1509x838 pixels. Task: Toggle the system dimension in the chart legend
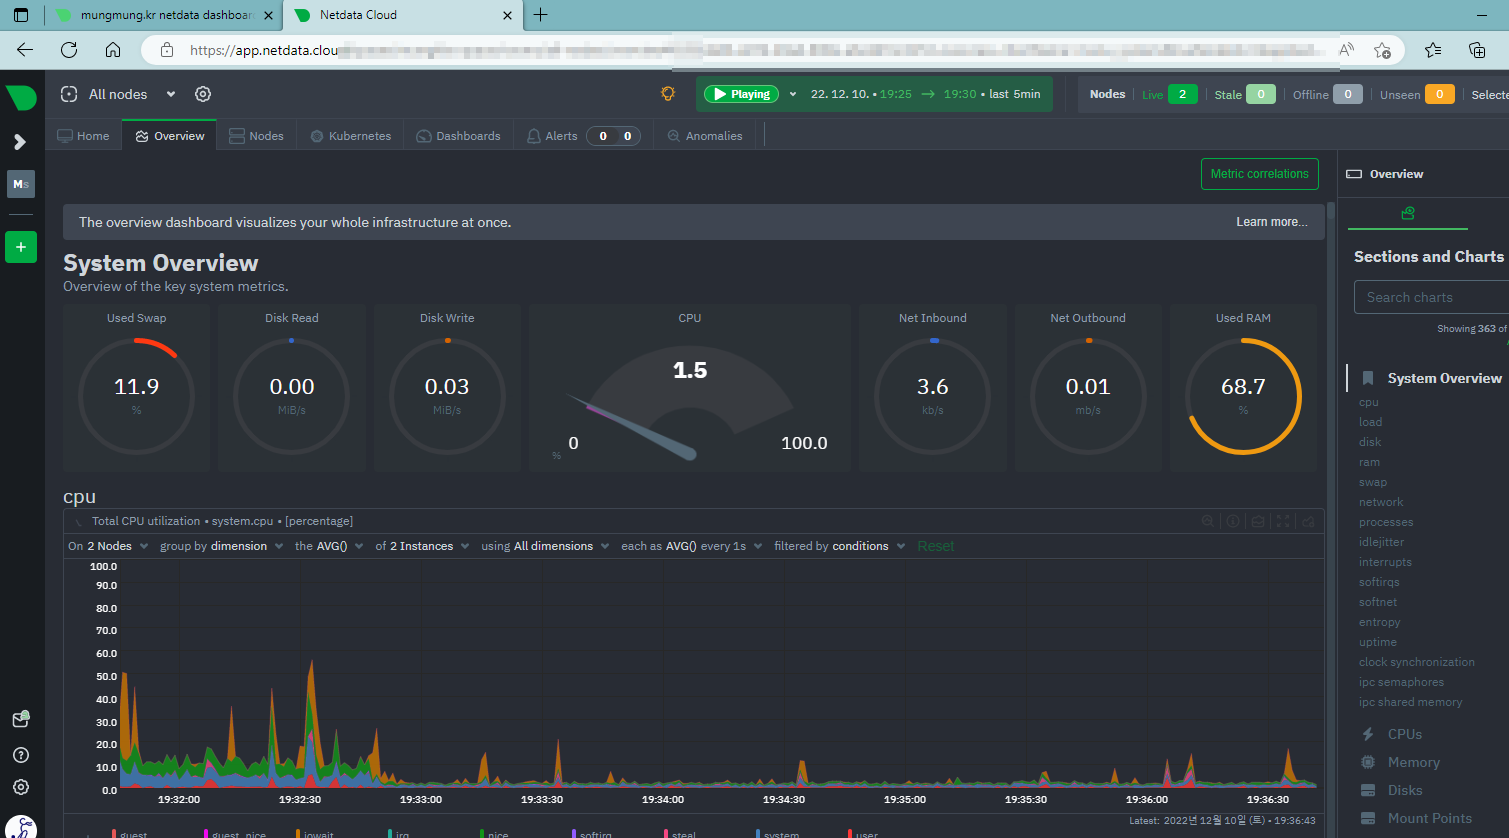[777, 834]
